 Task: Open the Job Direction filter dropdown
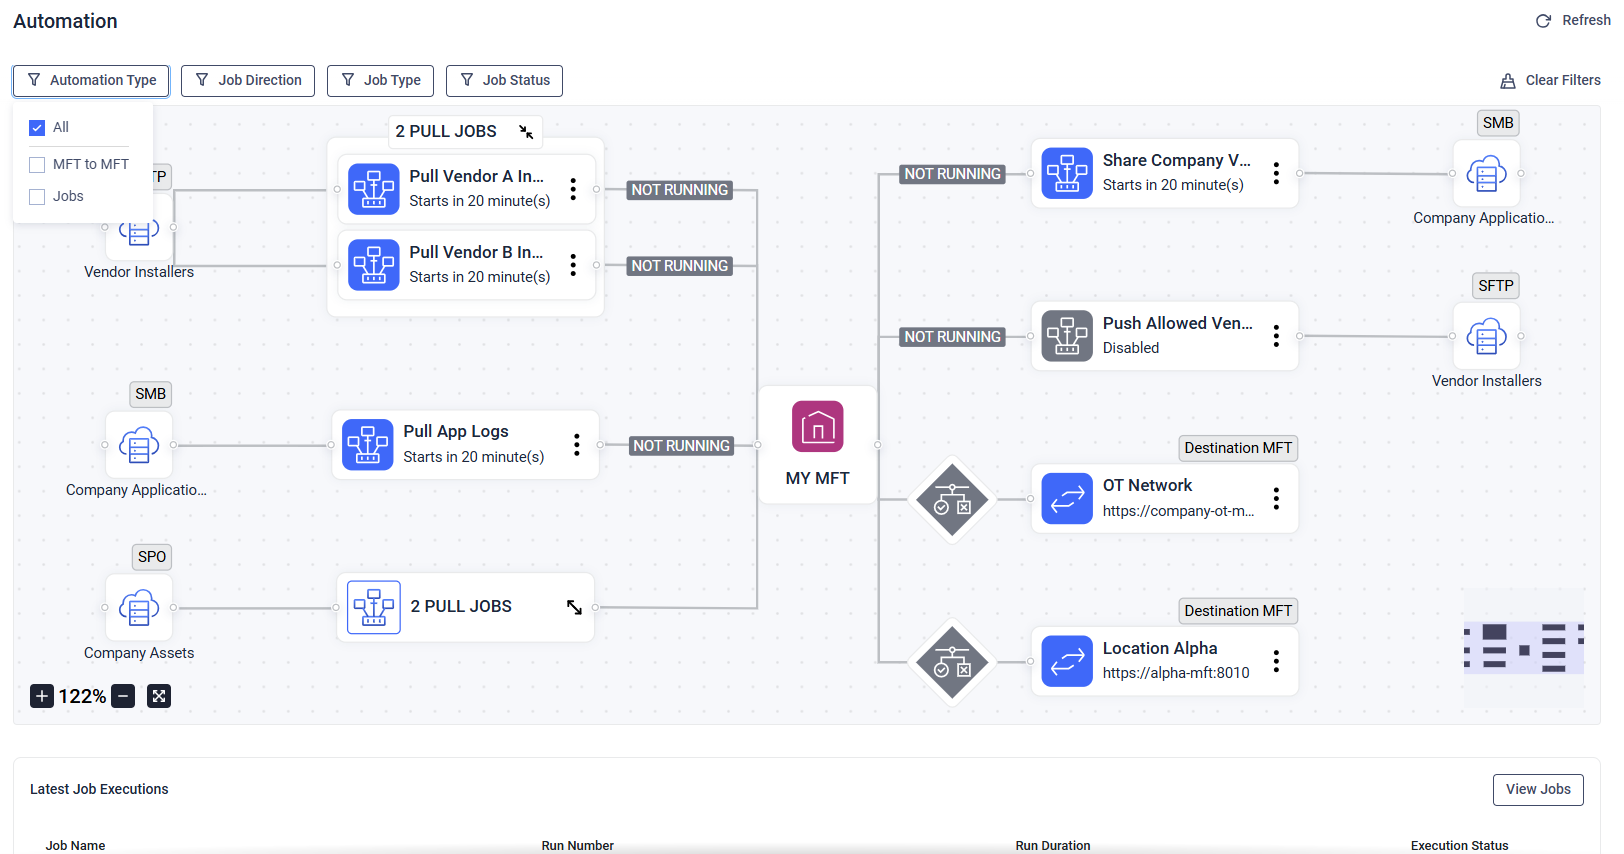pyautogui.click(x=248, y=81)
